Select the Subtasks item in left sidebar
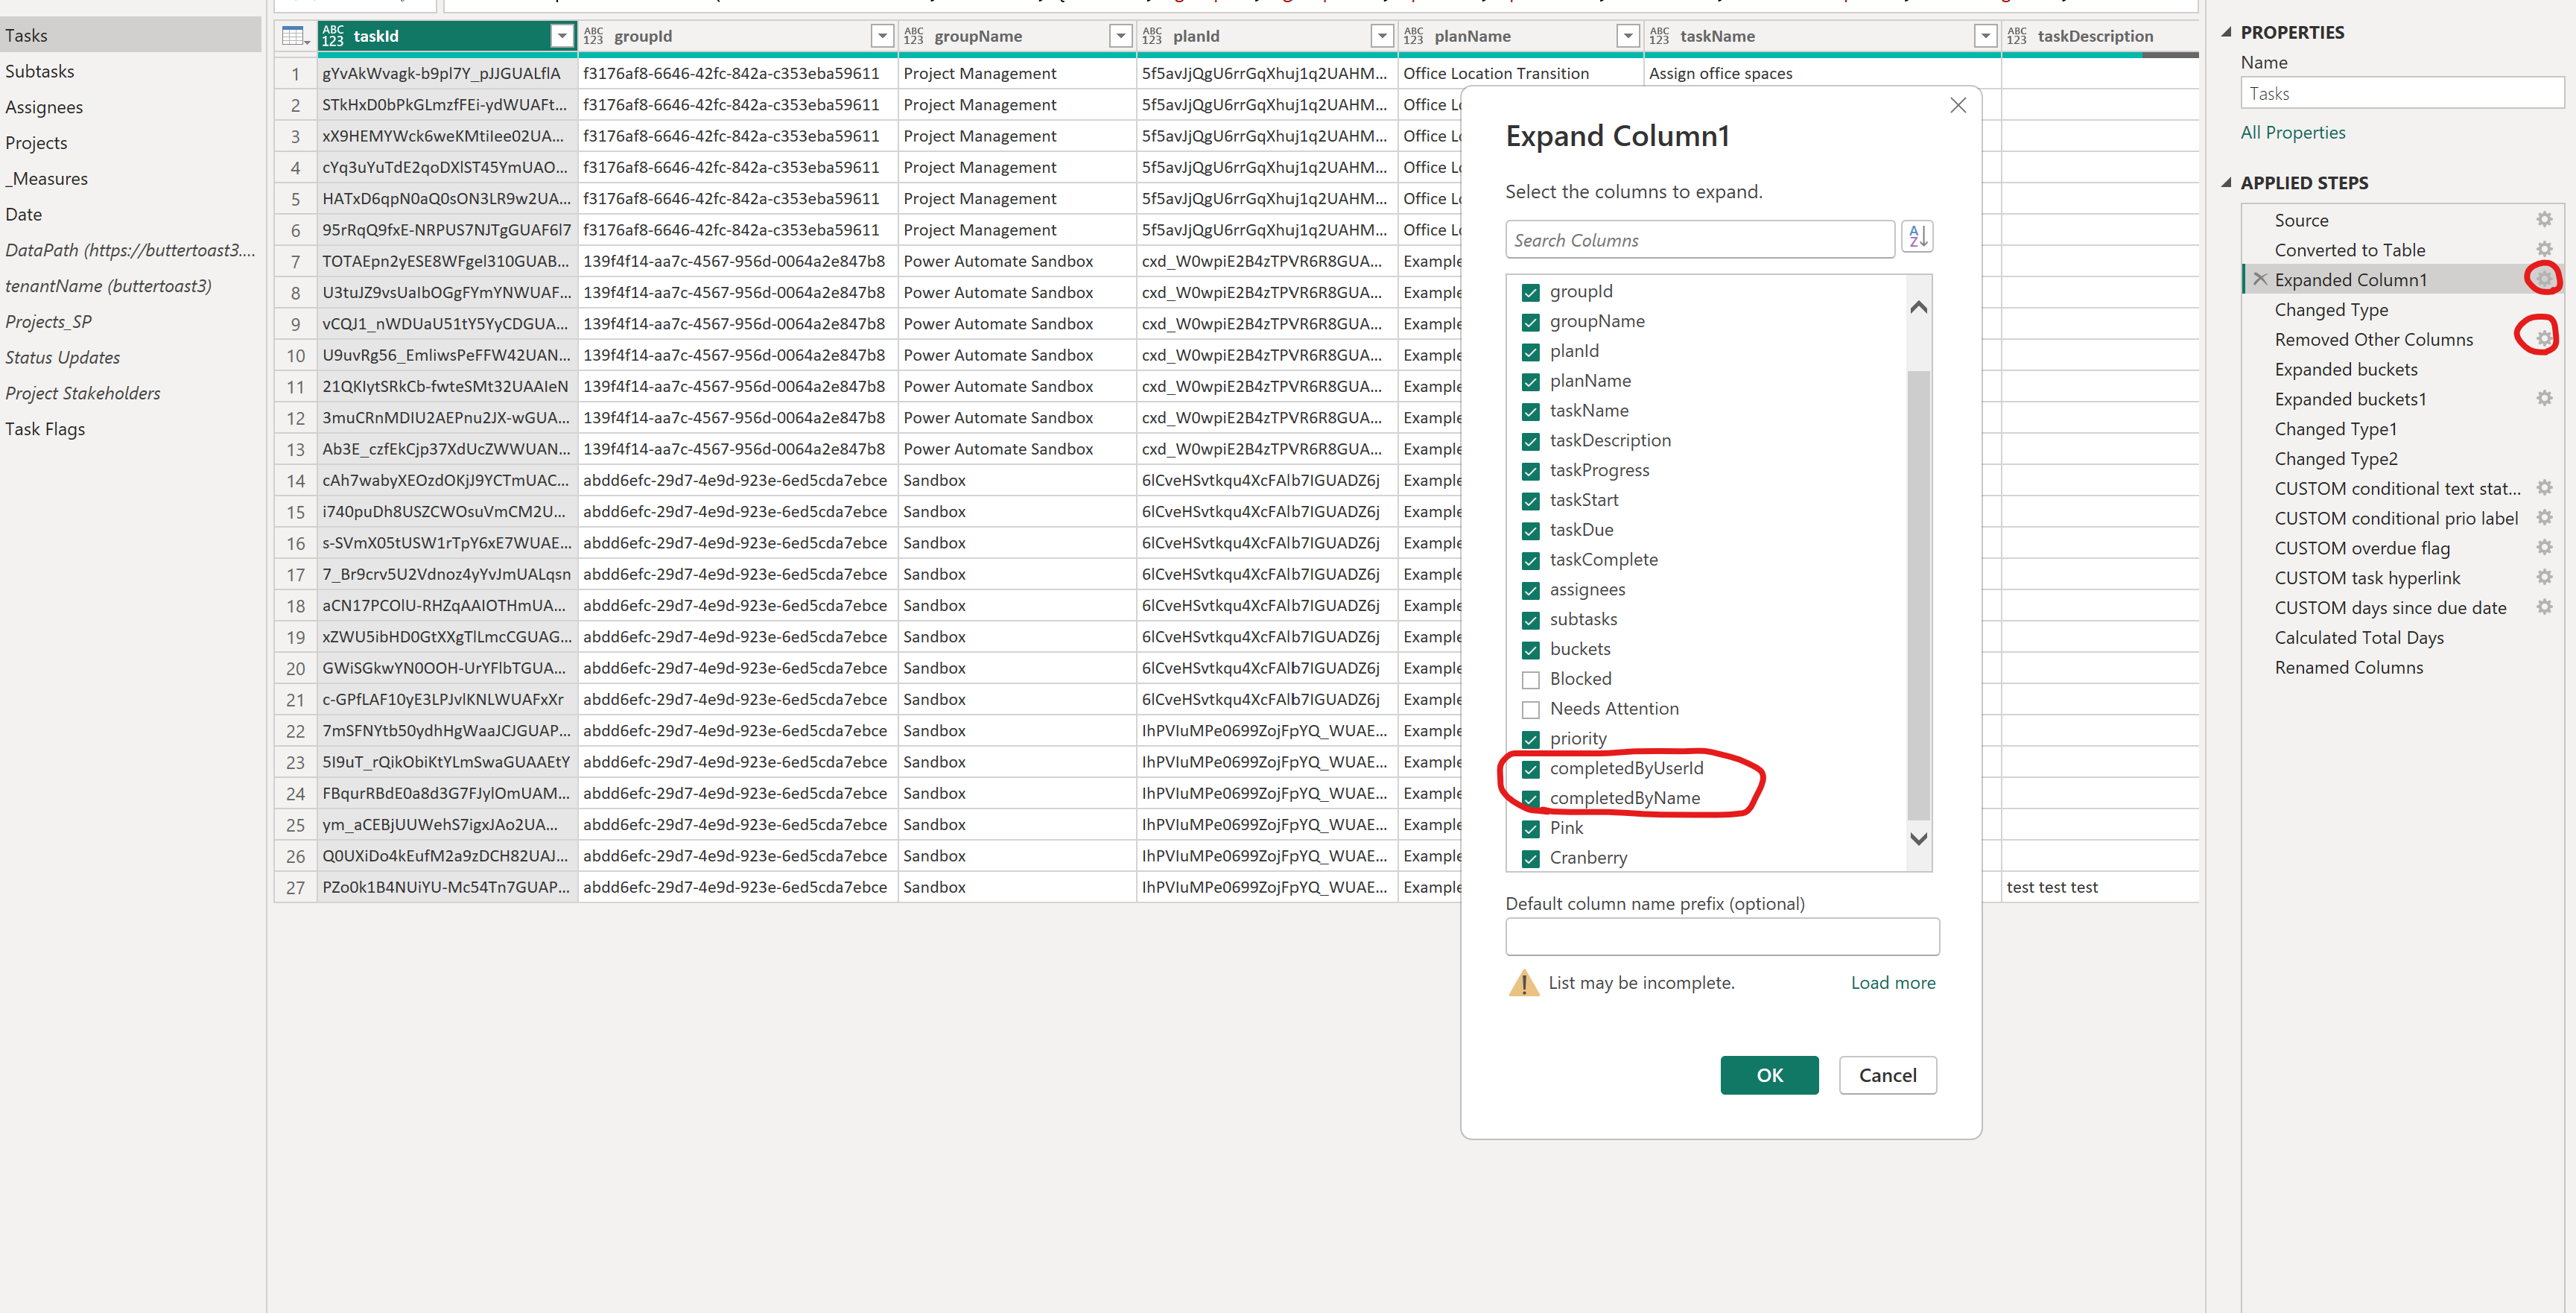The image size is (2576, 1313). (43, 70)
